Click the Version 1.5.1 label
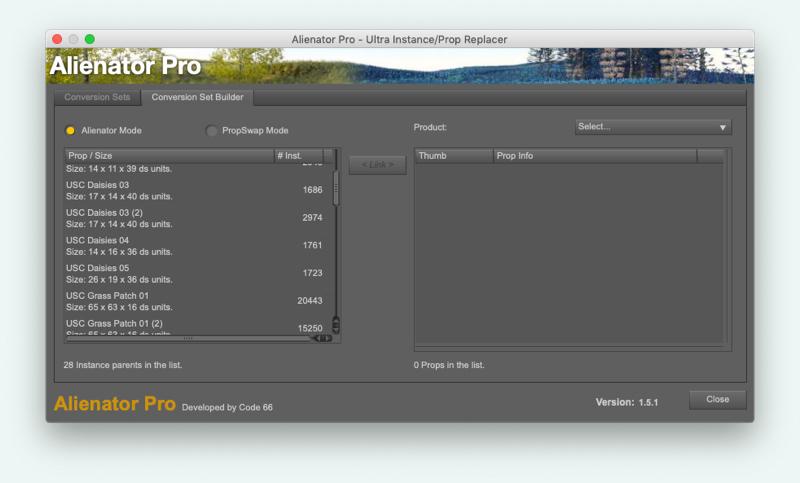This screenshot has width=800, height=483. pyautogui.click(x=627, y=402)
